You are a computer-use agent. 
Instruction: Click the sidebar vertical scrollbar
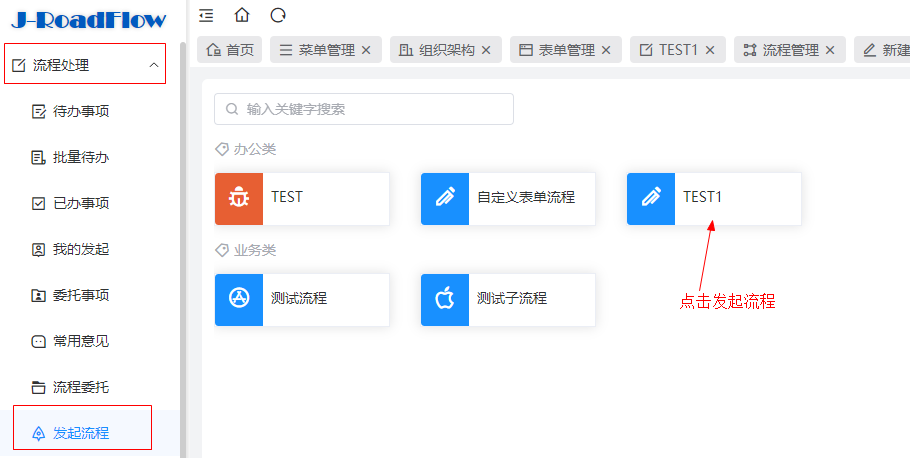pos(183,250)
